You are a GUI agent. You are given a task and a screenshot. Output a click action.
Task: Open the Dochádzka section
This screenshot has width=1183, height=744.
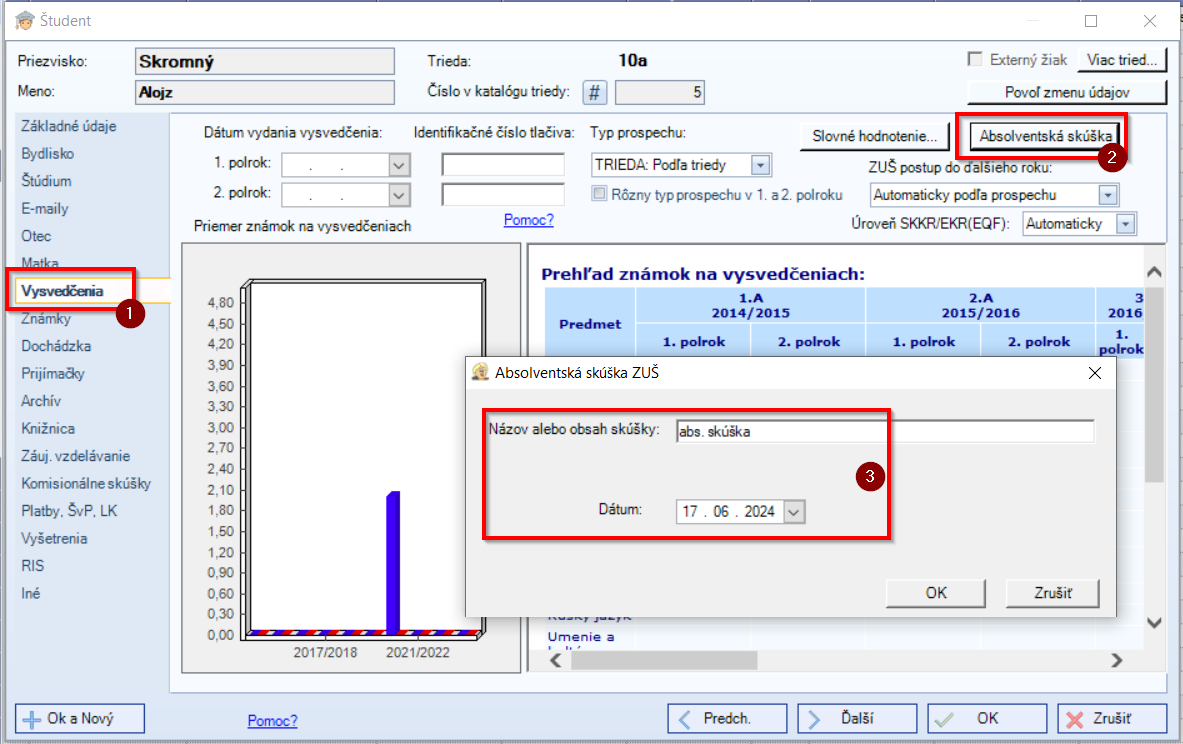[x=56, y=346]
